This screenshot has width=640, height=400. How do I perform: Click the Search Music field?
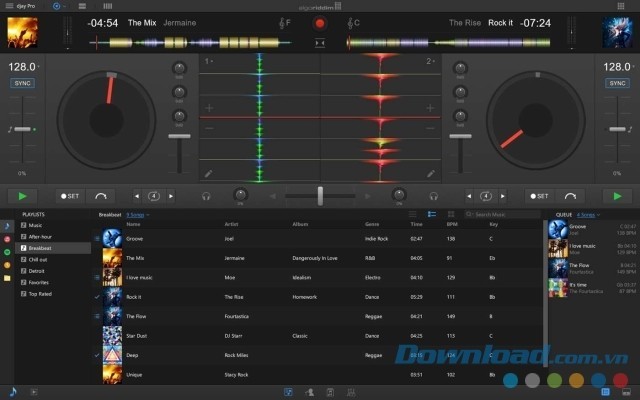click(502, 214)
